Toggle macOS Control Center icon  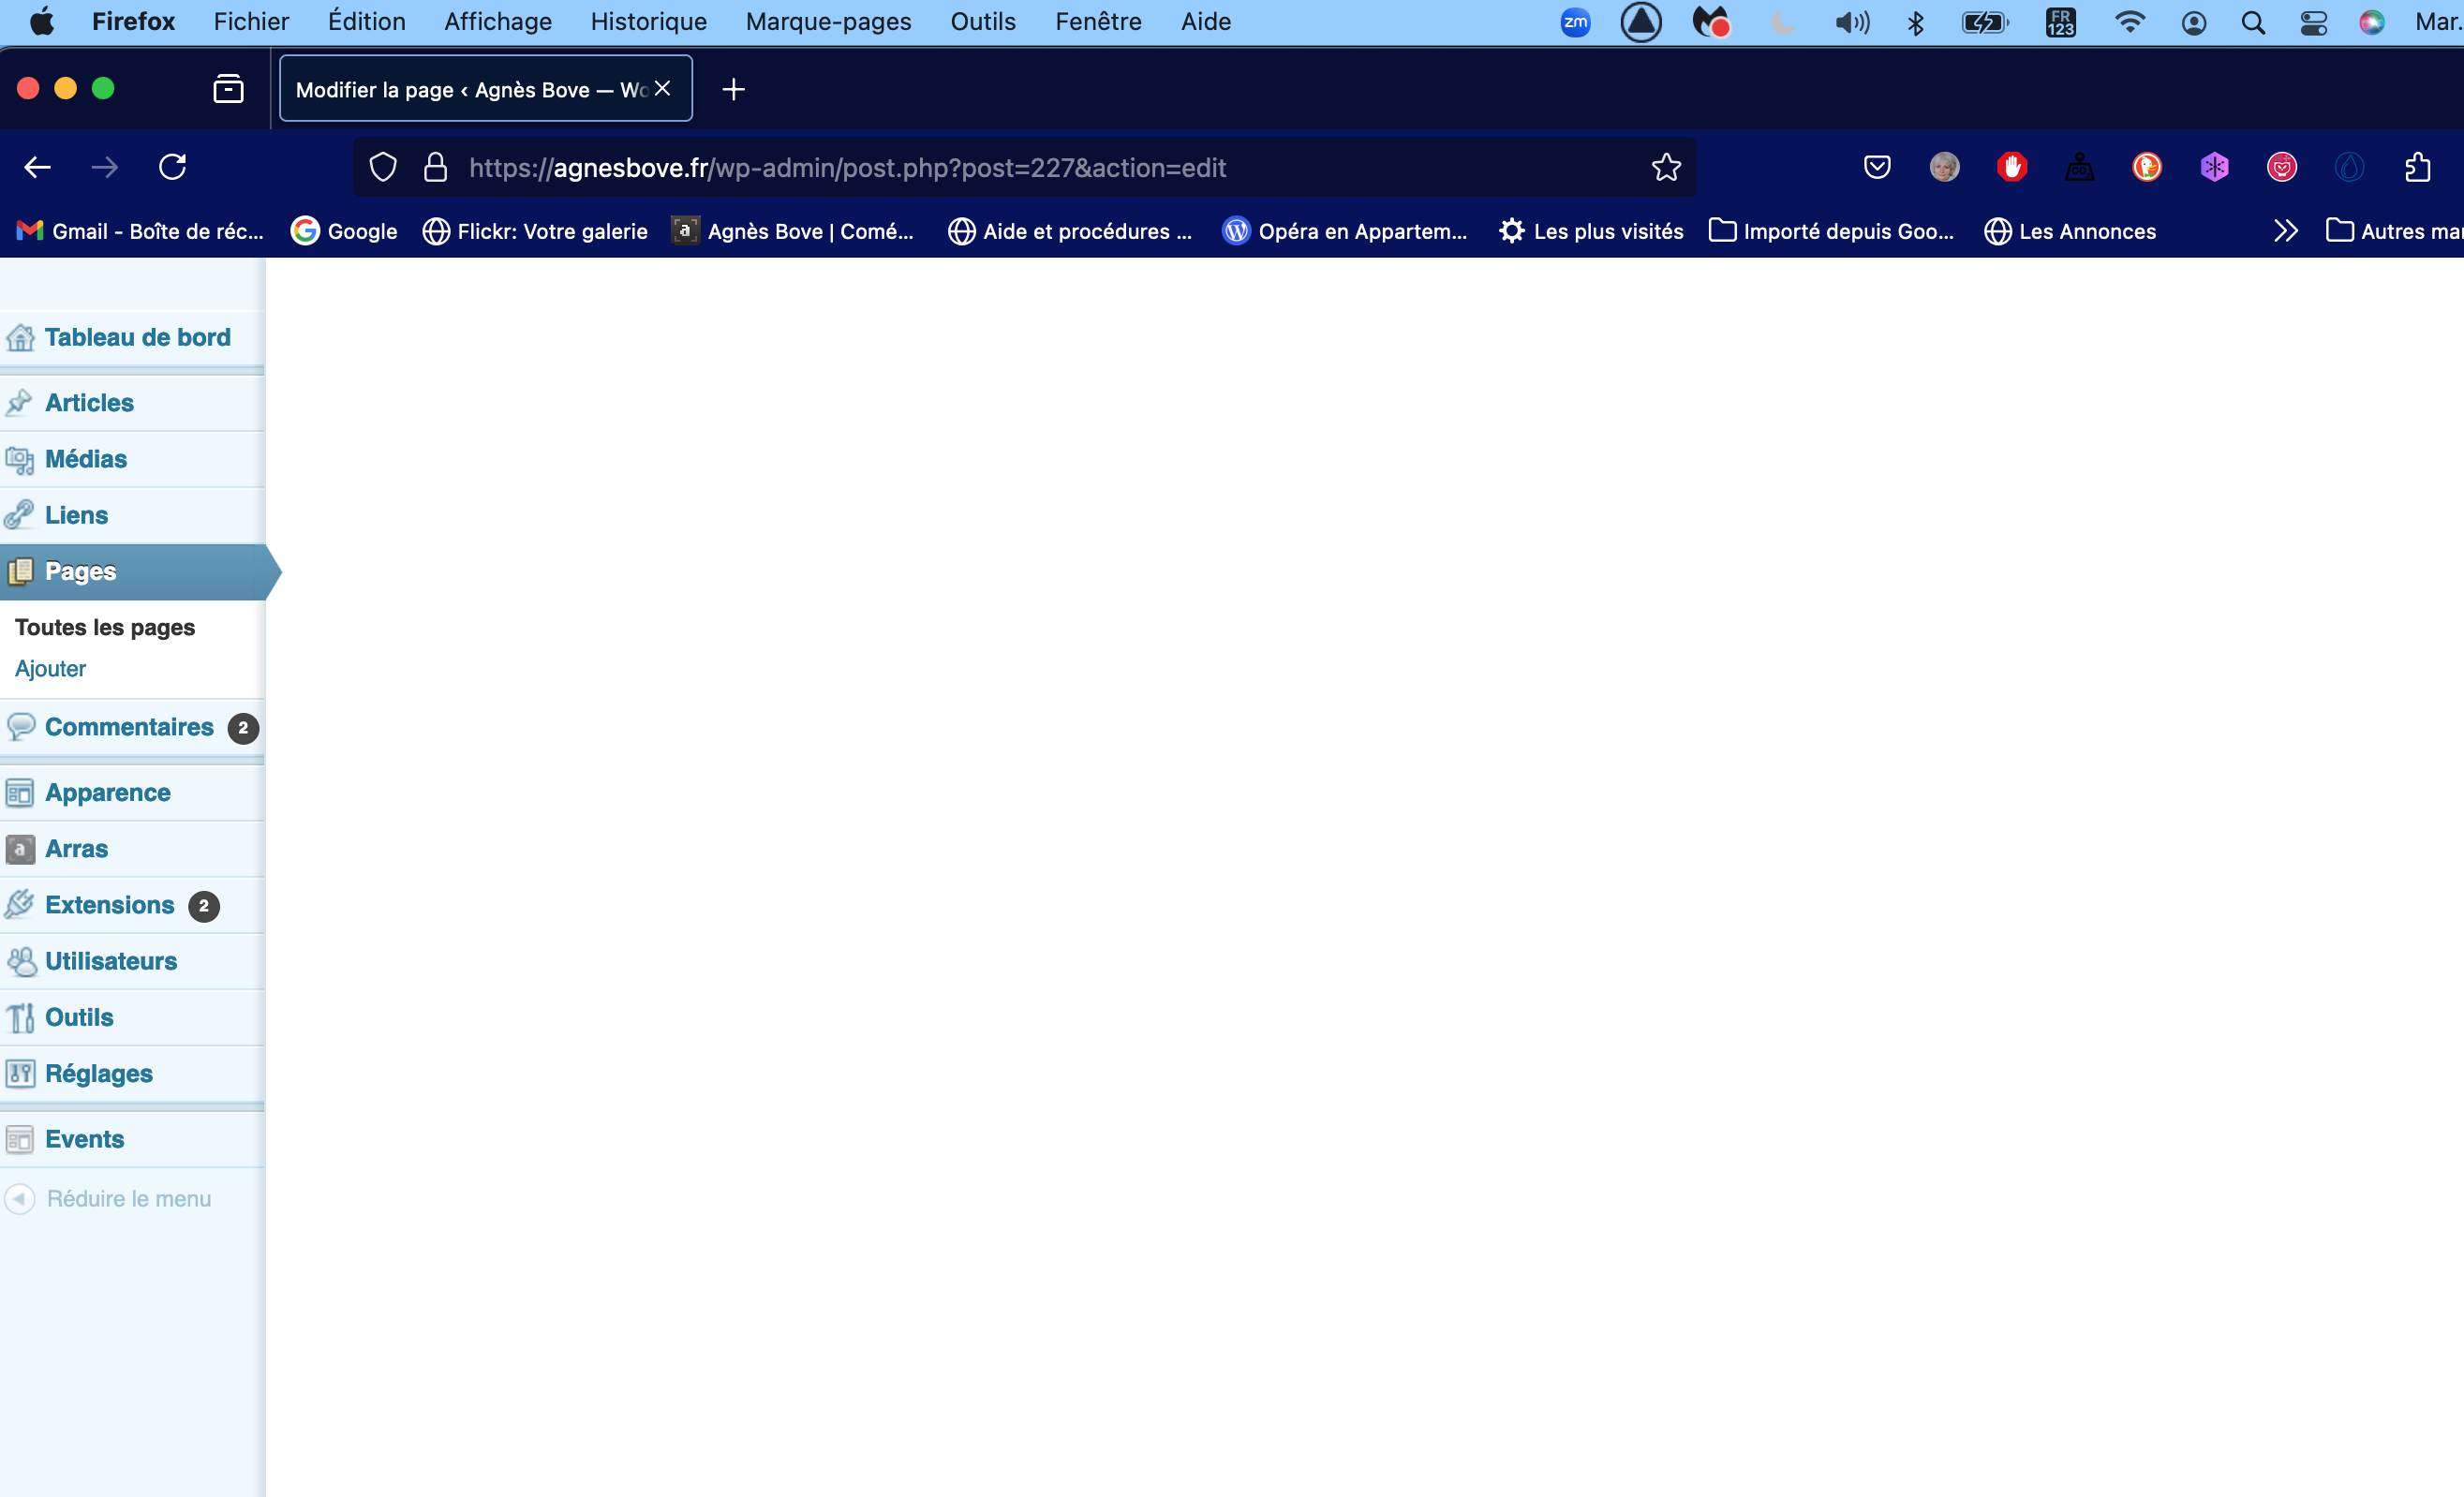[2313, 22]
